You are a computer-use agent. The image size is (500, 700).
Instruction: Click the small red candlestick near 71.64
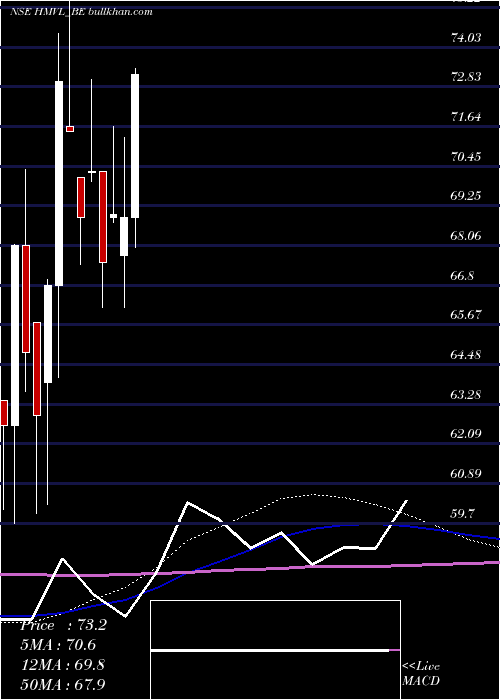pyautogui.click(x=70, y=129)
